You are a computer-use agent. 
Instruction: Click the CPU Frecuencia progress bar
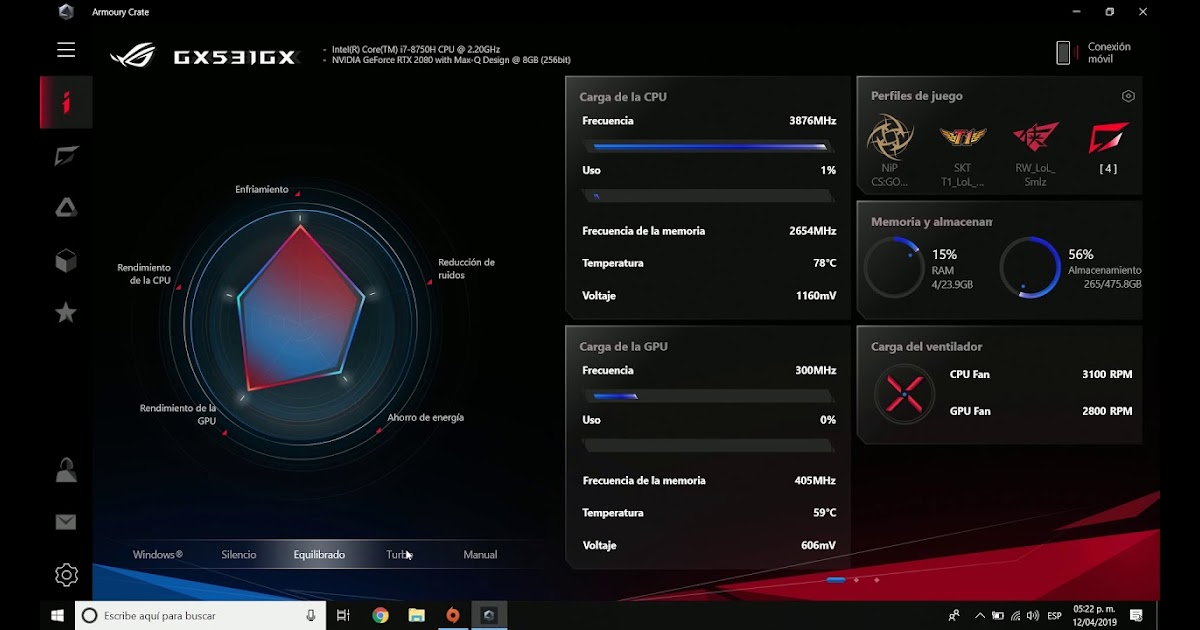point(707,146)
